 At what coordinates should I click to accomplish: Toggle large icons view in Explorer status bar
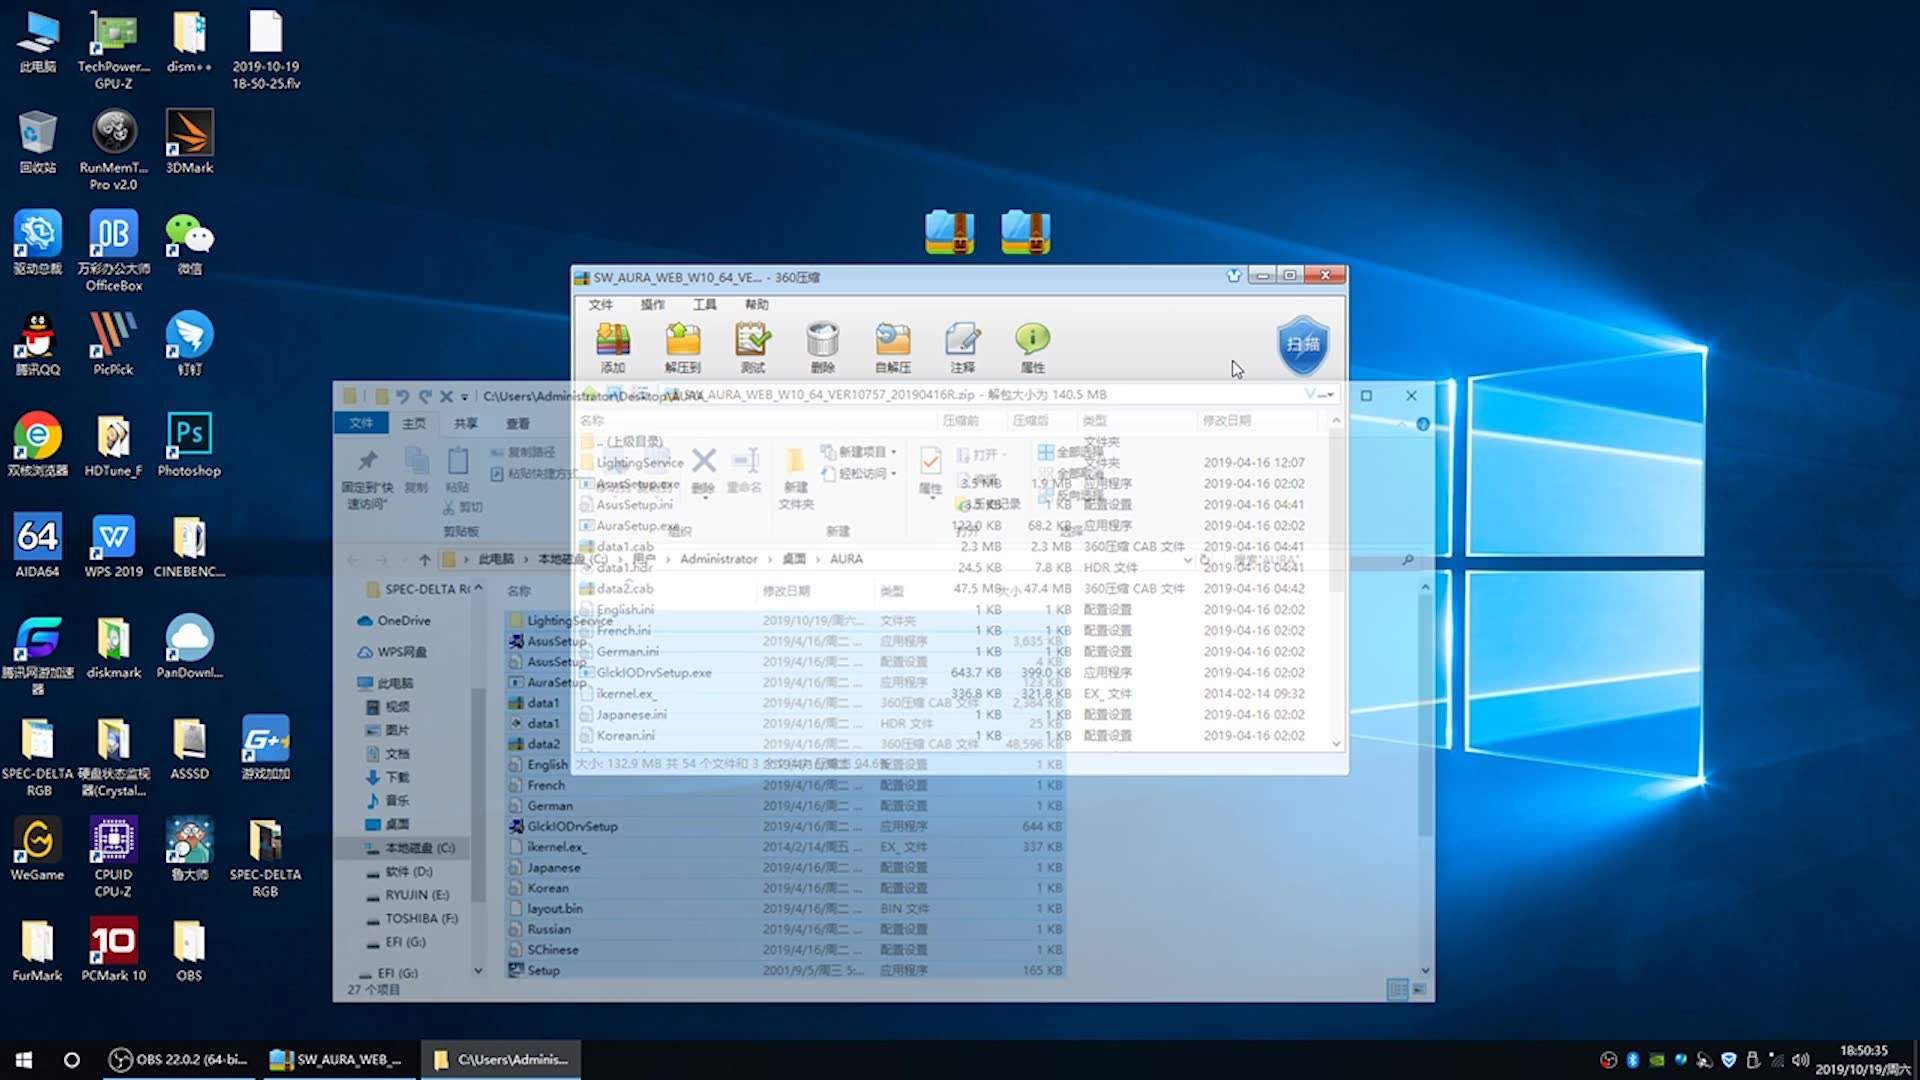(x=1420, y=989)
